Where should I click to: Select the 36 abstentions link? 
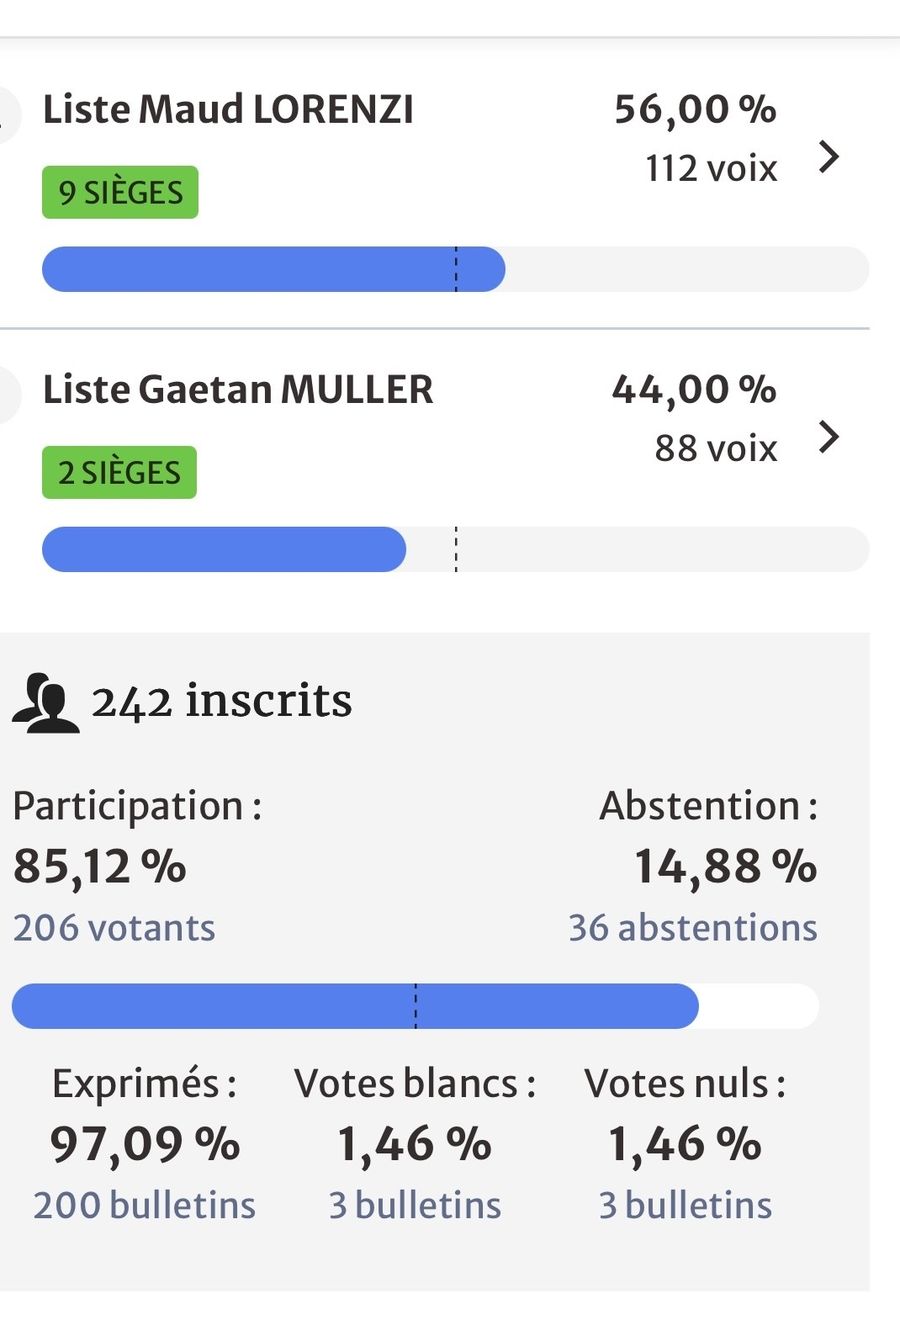pyautogui.click(x=693, y=927)
